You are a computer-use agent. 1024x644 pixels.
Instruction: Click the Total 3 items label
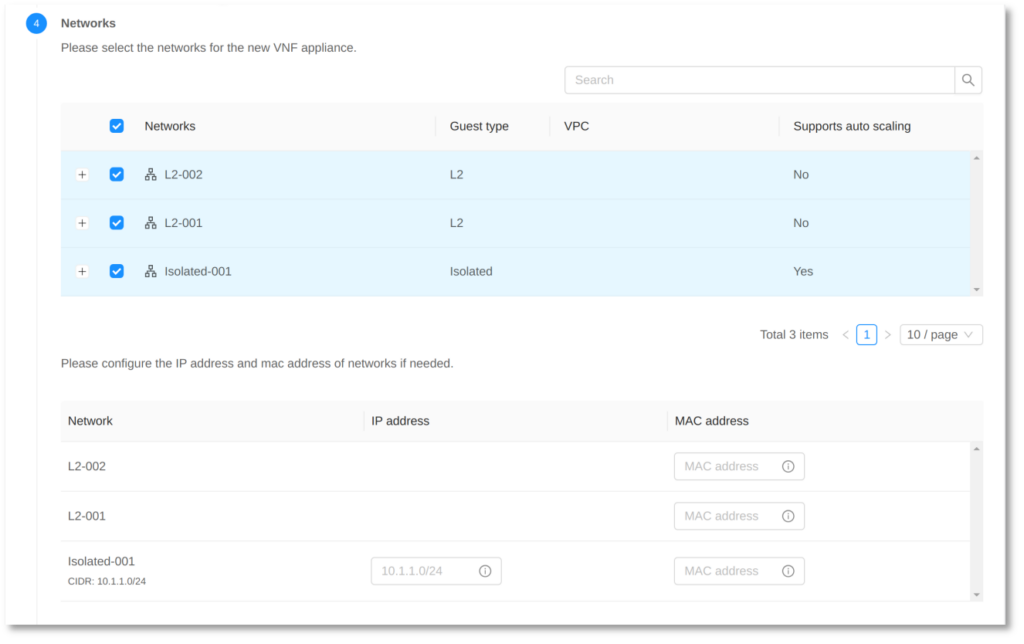[x=794, y=334]
